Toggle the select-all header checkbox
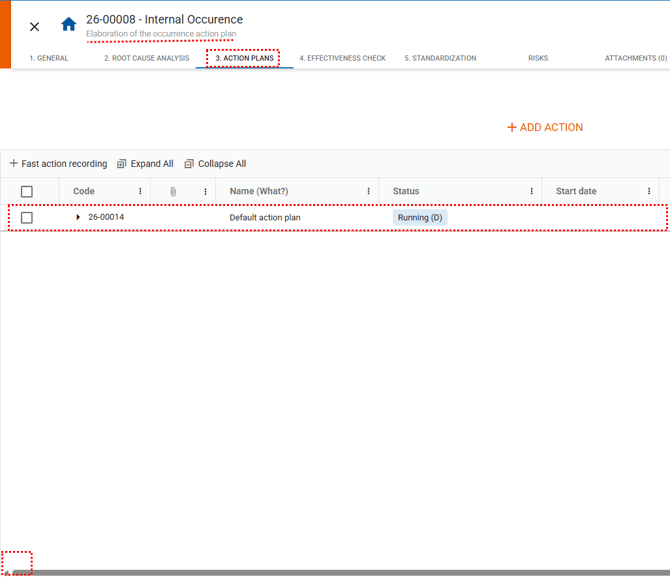This screenshot has width=670, height=577. point(27,192)
